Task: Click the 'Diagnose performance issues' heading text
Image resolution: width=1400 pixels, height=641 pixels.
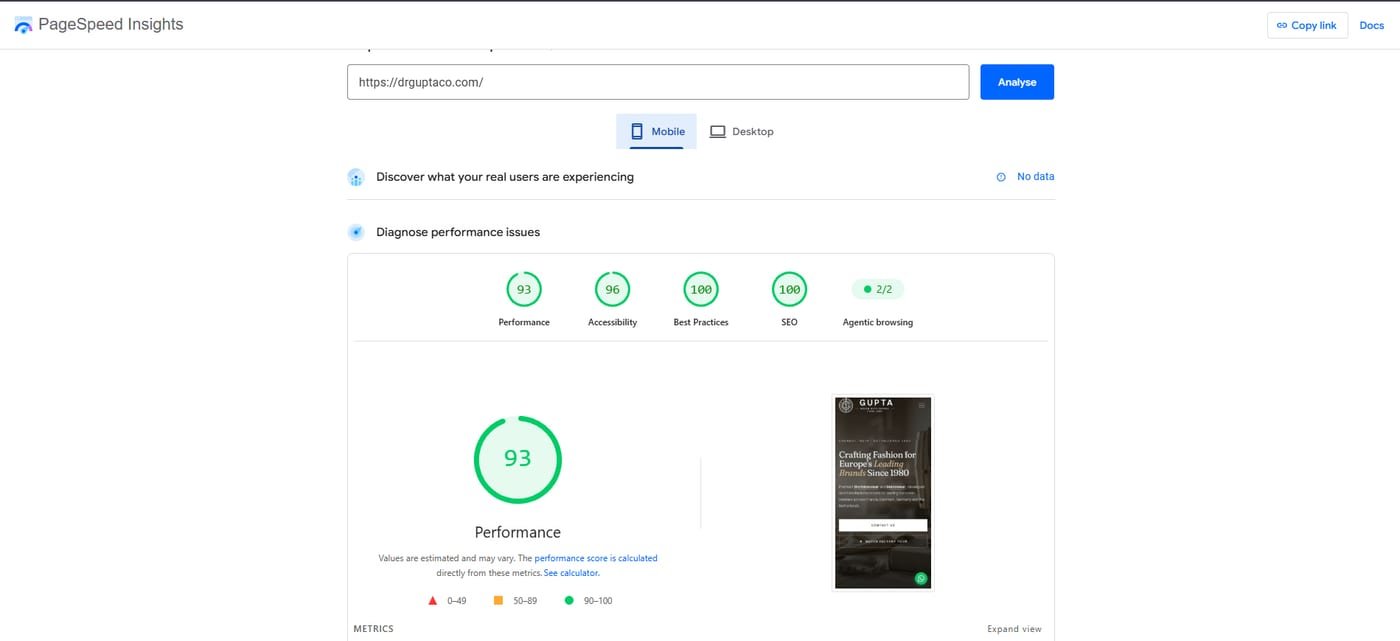Action: point(458,232)
